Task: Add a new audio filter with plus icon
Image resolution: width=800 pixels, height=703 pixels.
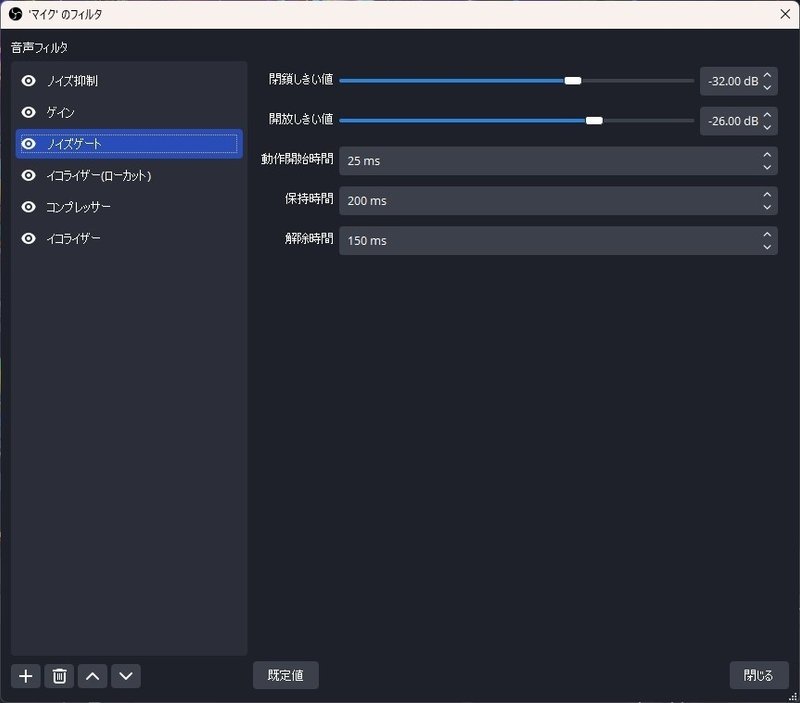Action: pyautogui.click(x=26, y=676)
